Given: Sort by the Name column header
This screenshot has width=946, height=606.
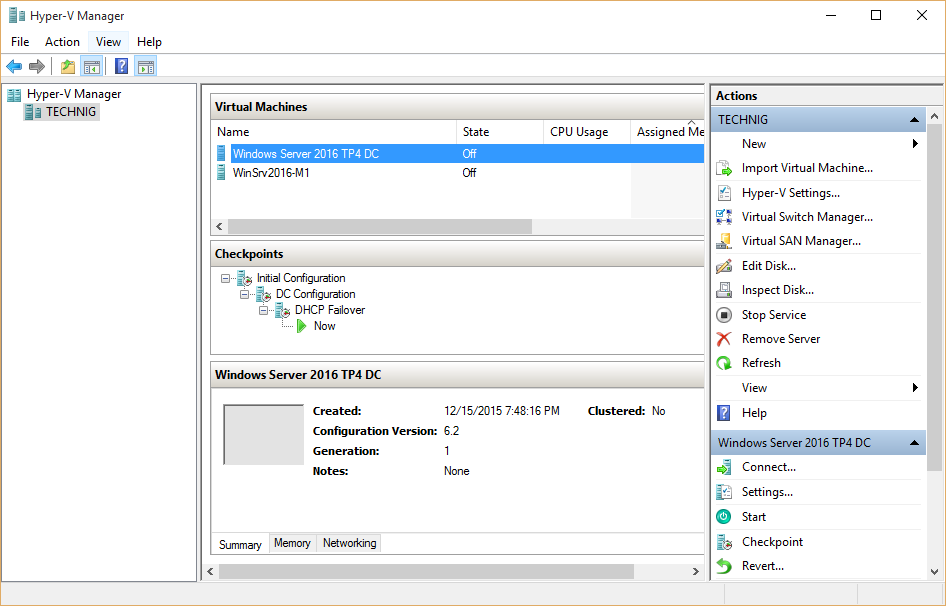Looking at the screenshot, I should coord(334,132).
